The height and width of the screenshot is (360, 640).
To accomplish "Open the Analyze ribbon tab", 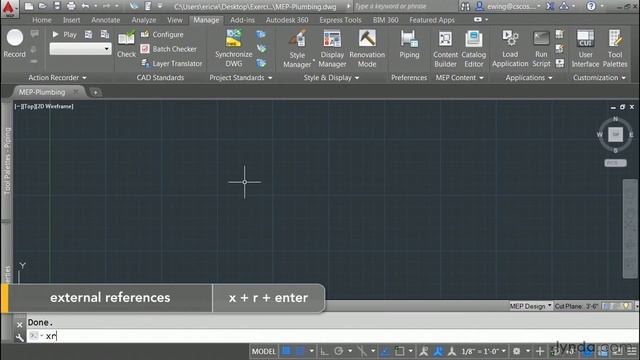I will click(144, 20).
